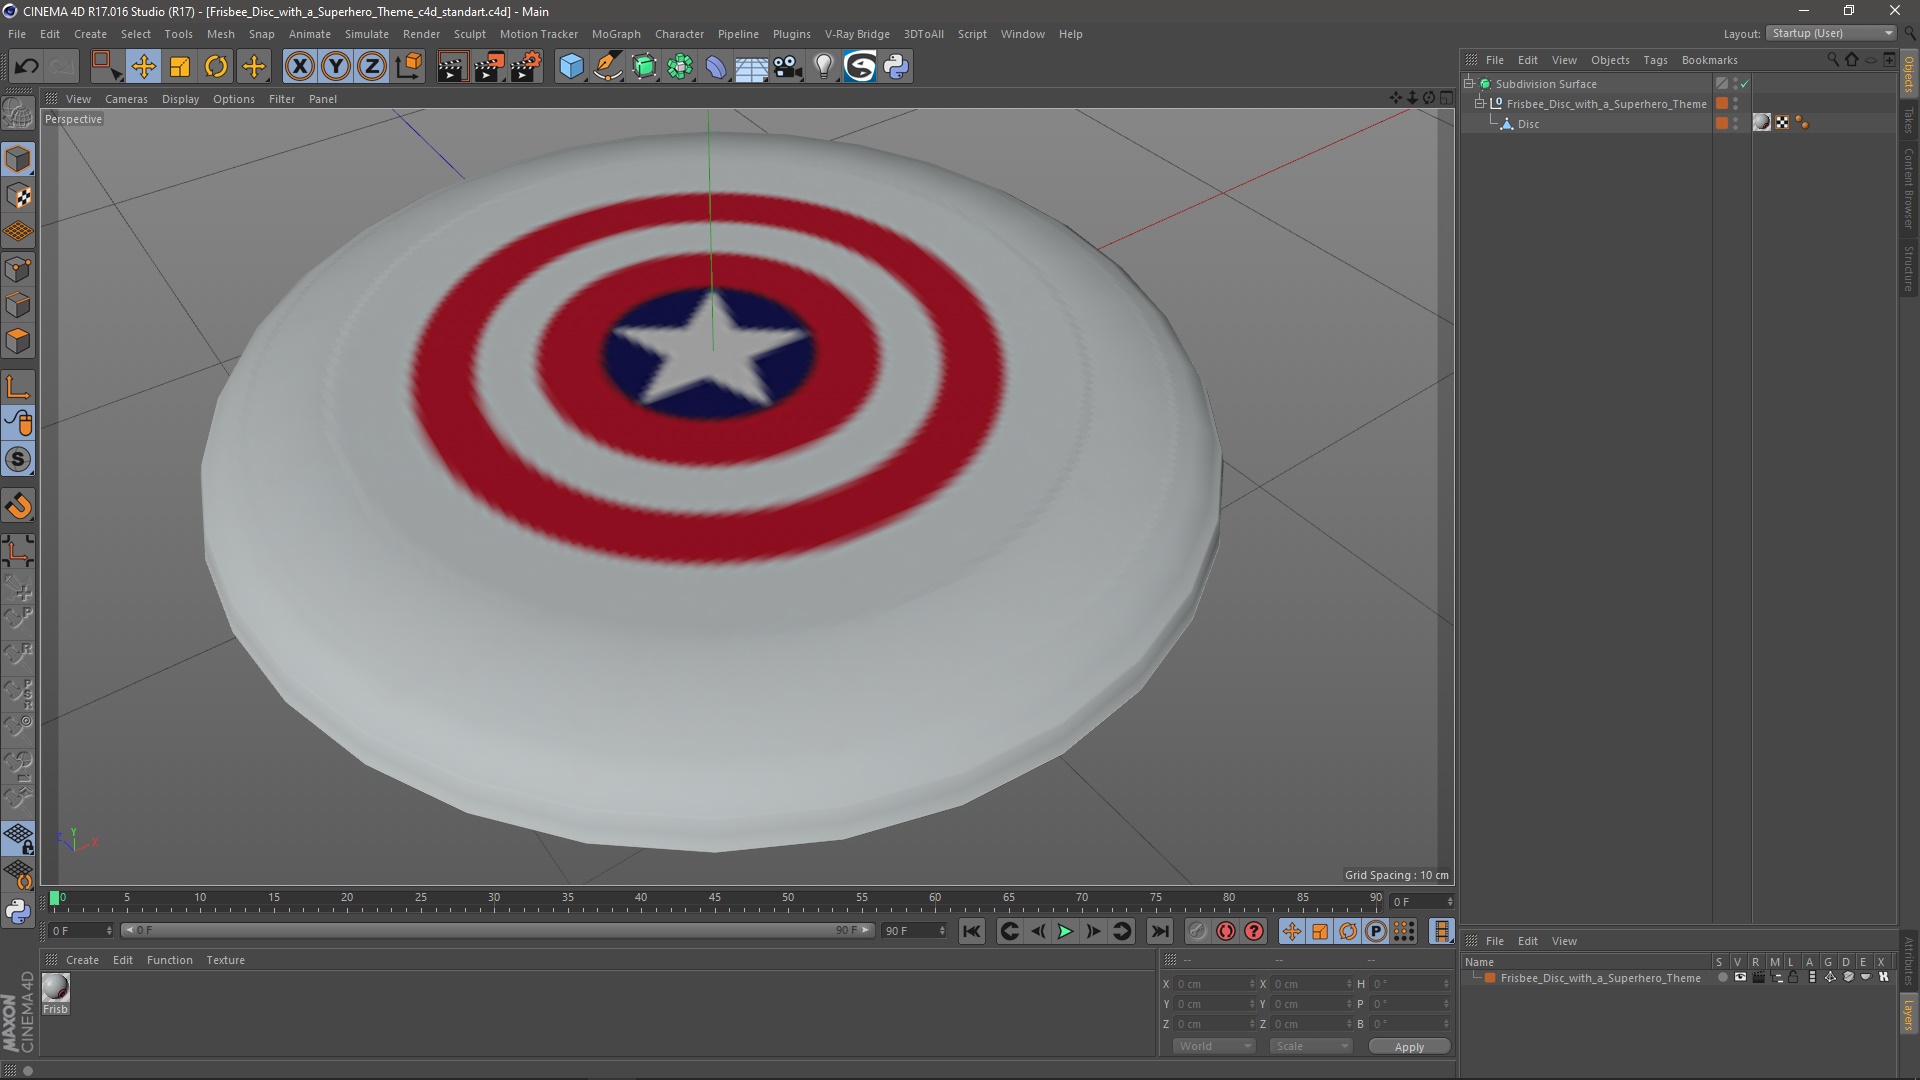Image resolution: width=1920 pixels, height=1080 pixels.
Task: Click the Disc object's material tag
Action: (1762, 123)
